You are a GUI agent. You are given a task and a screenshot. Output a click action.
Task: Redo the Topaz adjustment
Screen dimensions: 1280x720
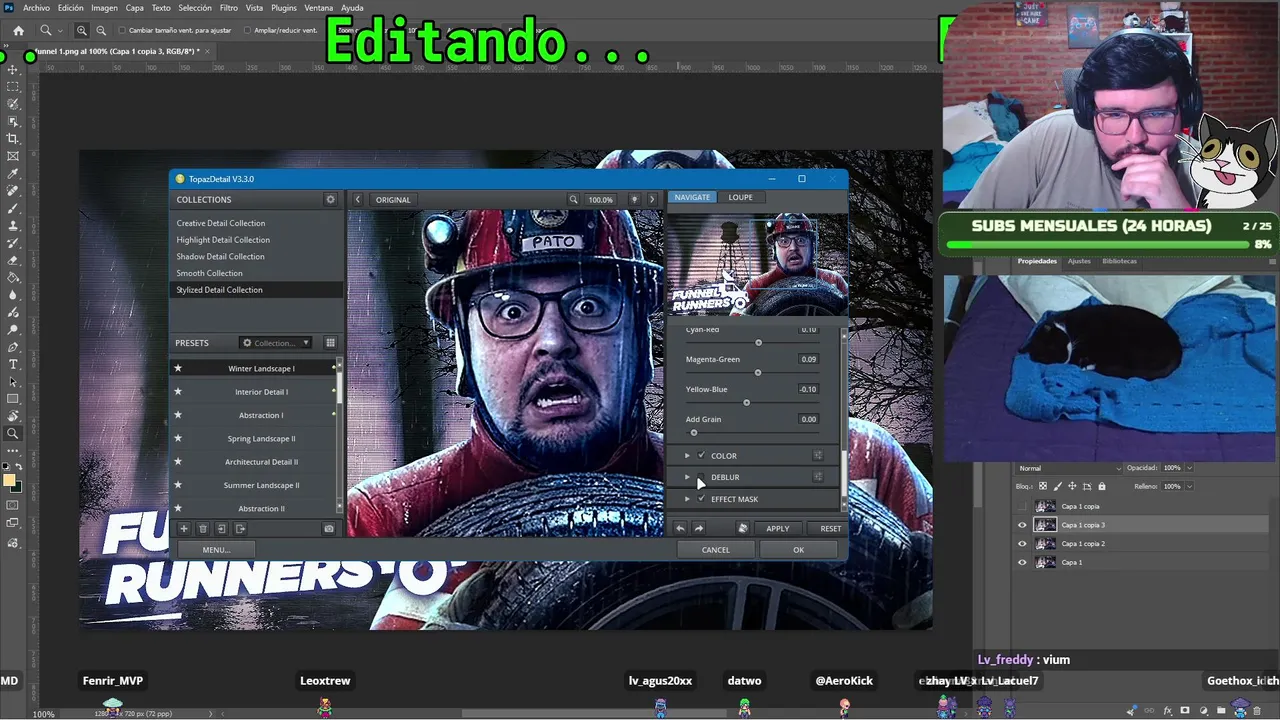click(699, 528)
